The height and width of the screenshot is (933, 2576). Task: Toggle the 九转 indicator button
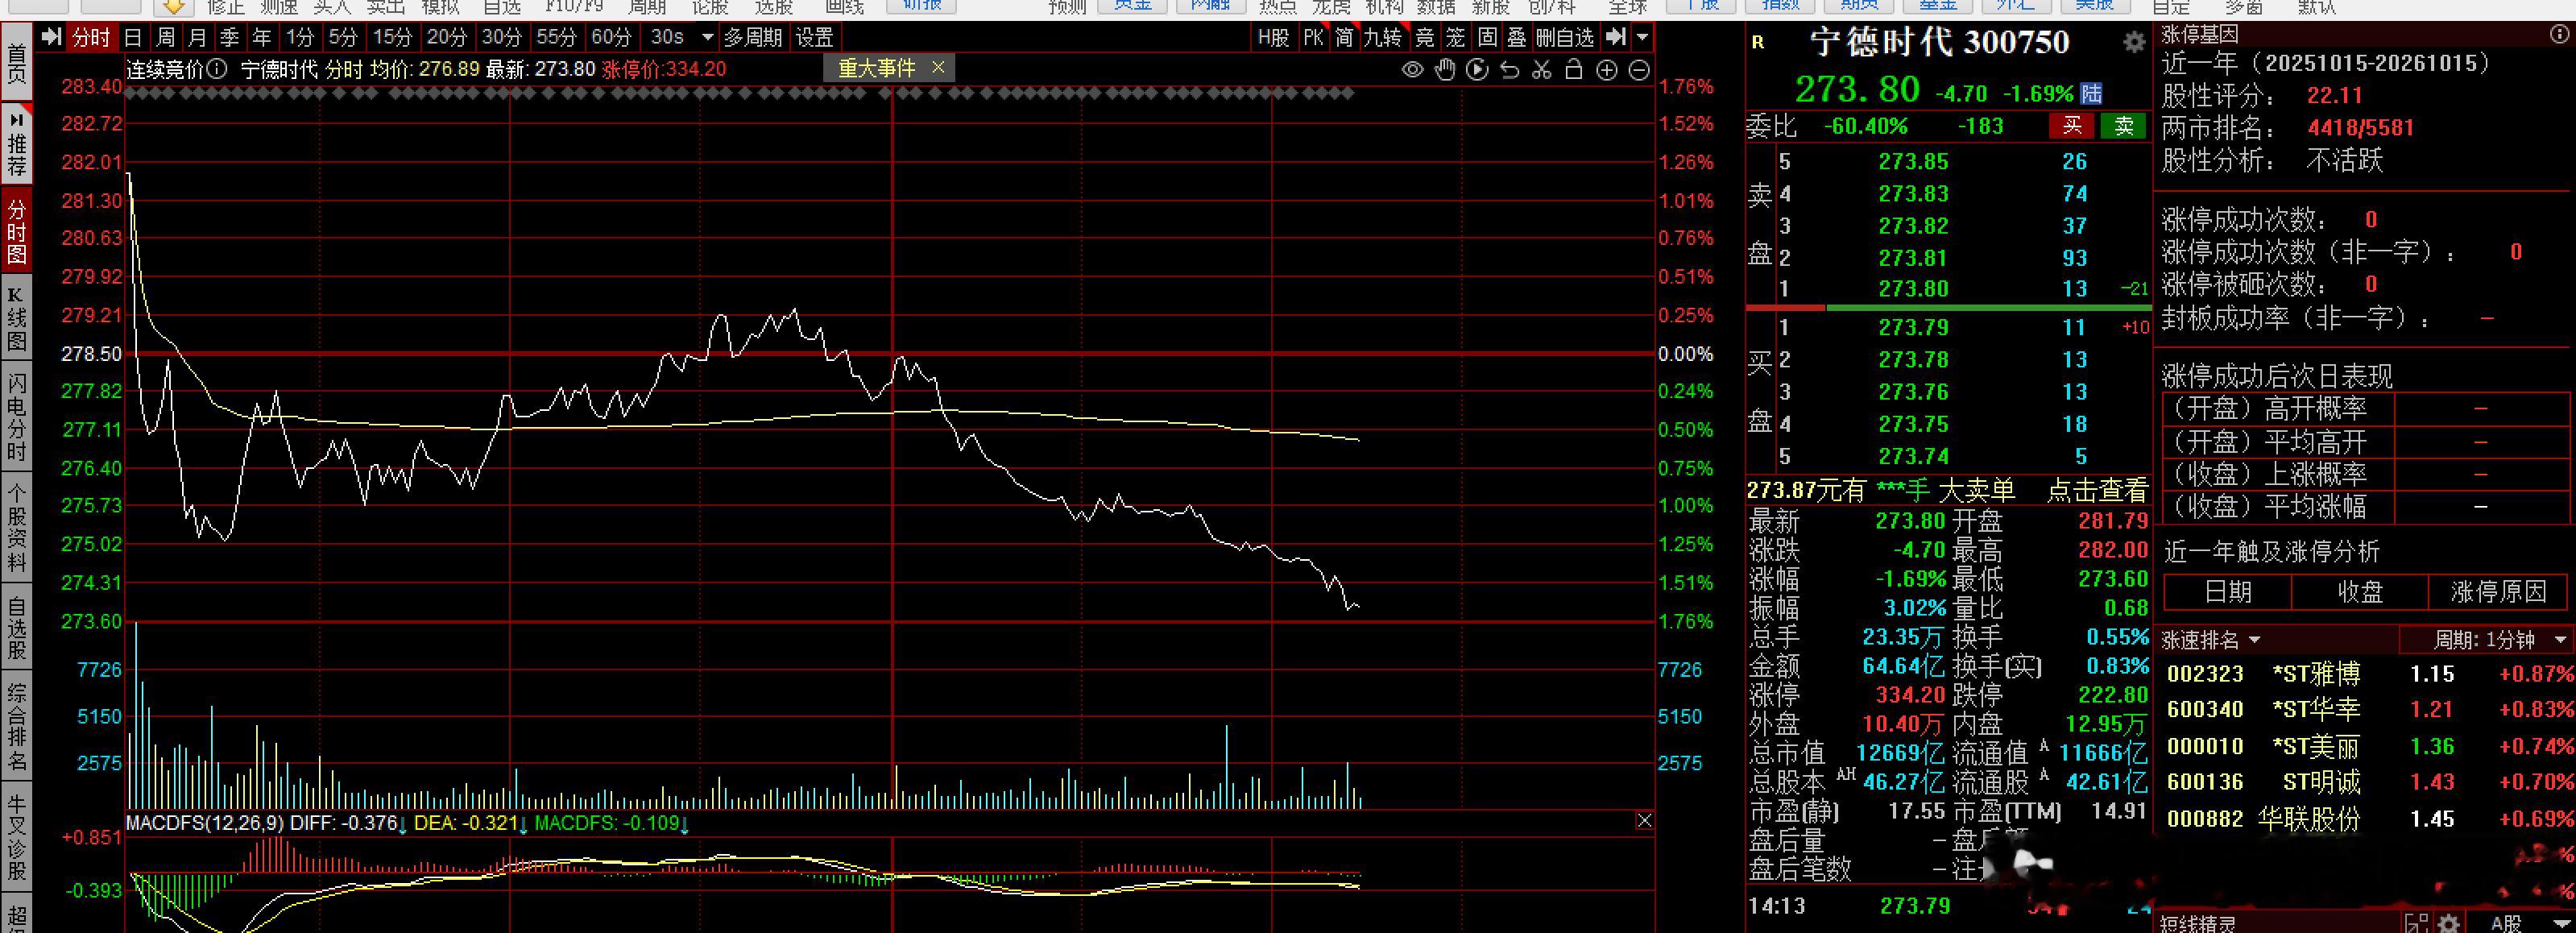click(1383, 38)
